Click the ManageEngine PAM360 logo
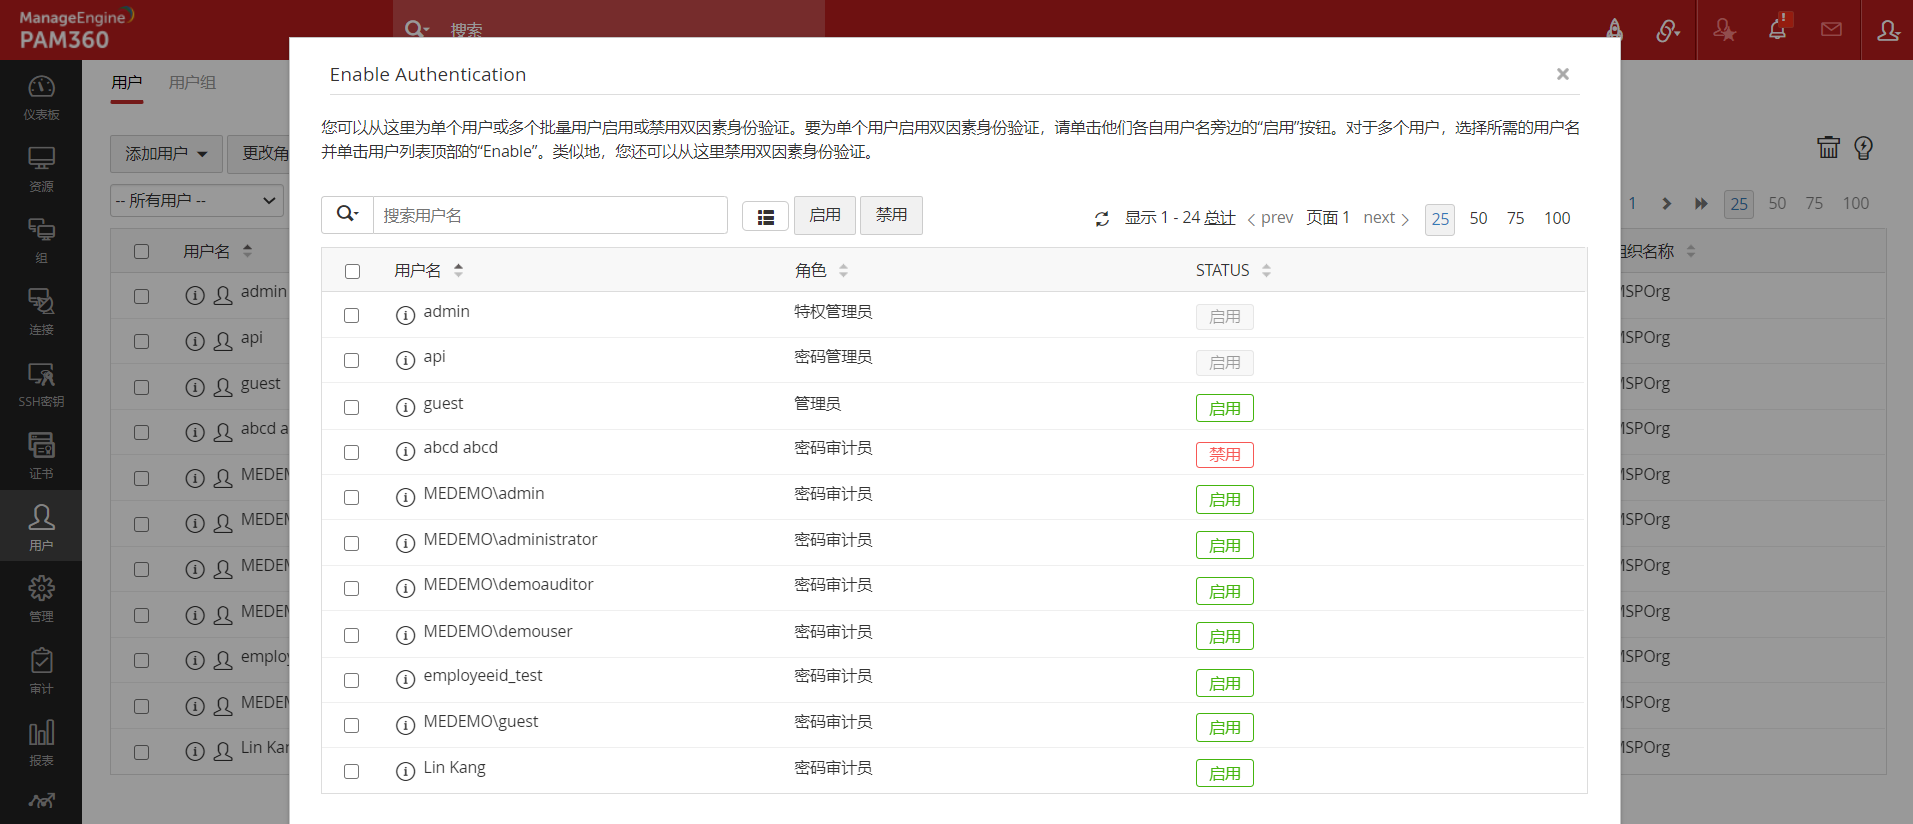The image size is (1913, 824). 75,29
